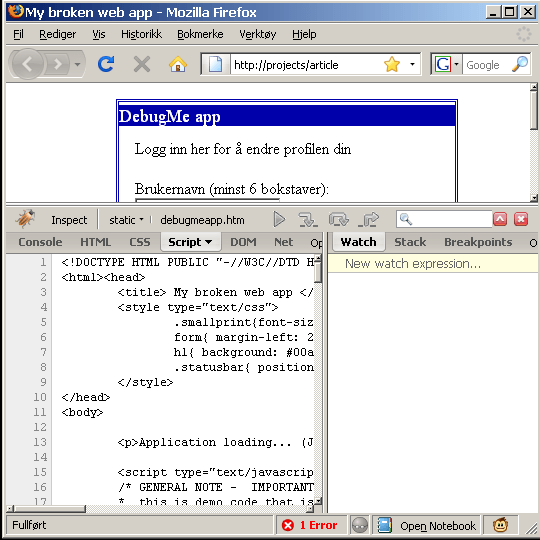Reload the page with the blue refresh icon
The height and width of the screenshot is (540, 540).
[x=106, y=64]
